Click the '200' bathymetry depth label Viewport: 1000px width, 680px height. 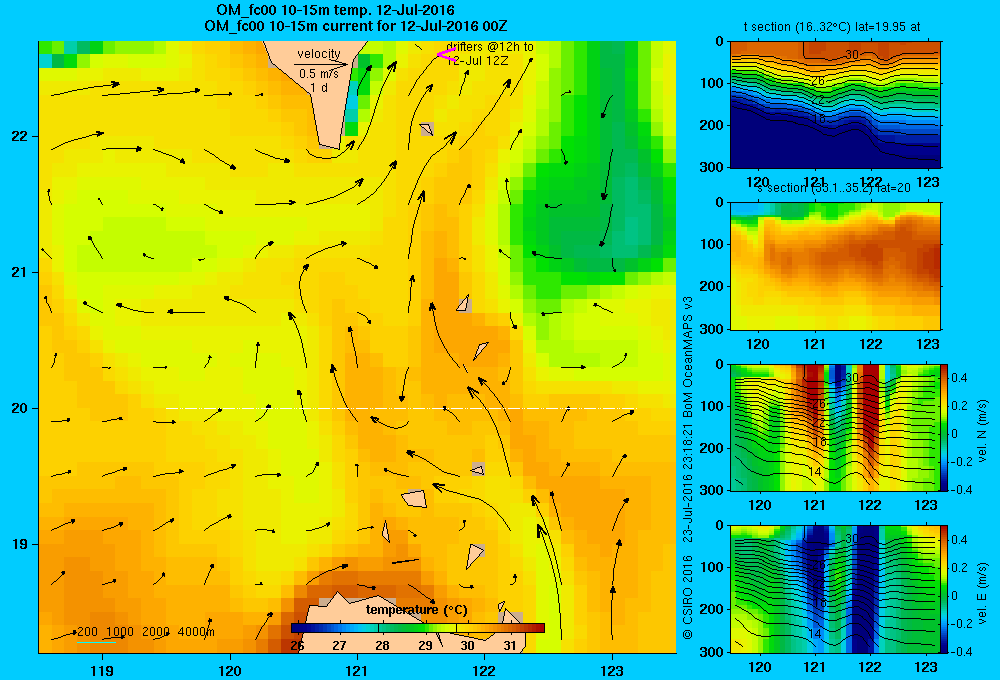[x=87, y=632]
